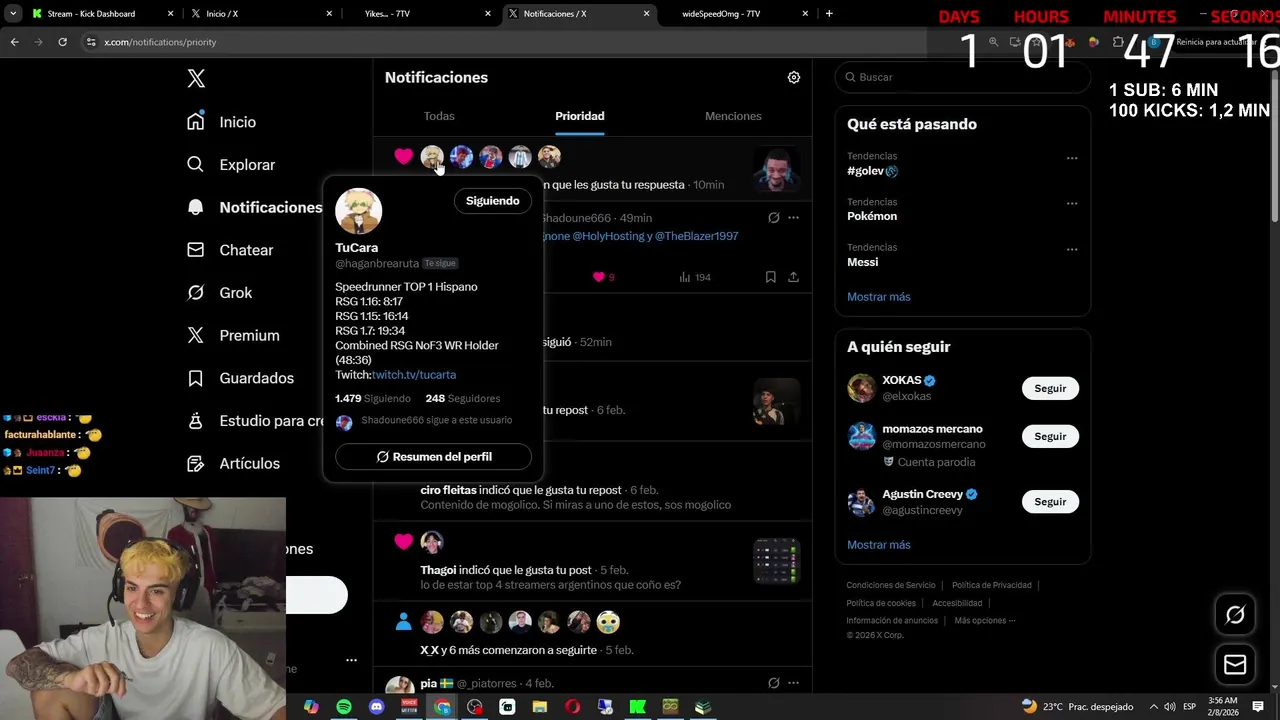Open File Explorer from taskbar
The width and height of the screenshot is (1280, 720).
(540, 707)
